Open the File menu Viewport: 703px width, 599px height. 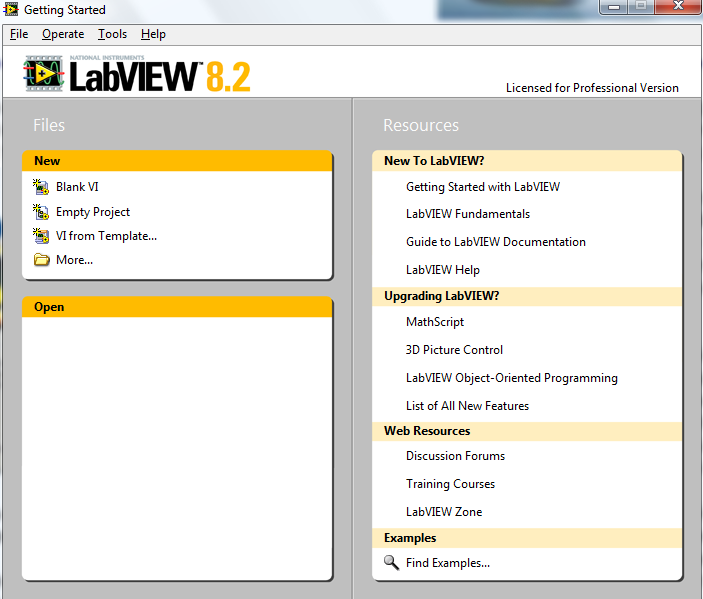19,34
